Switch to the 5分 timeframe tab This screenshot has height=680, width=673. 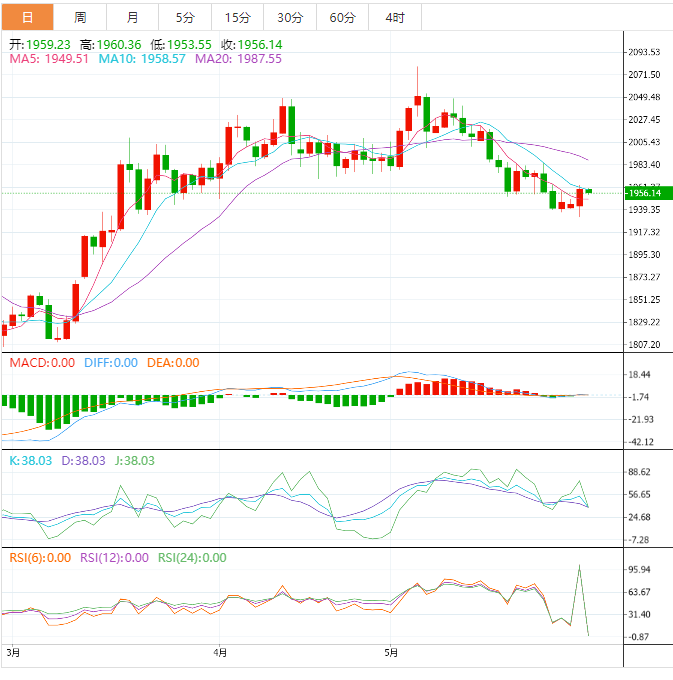185,17
